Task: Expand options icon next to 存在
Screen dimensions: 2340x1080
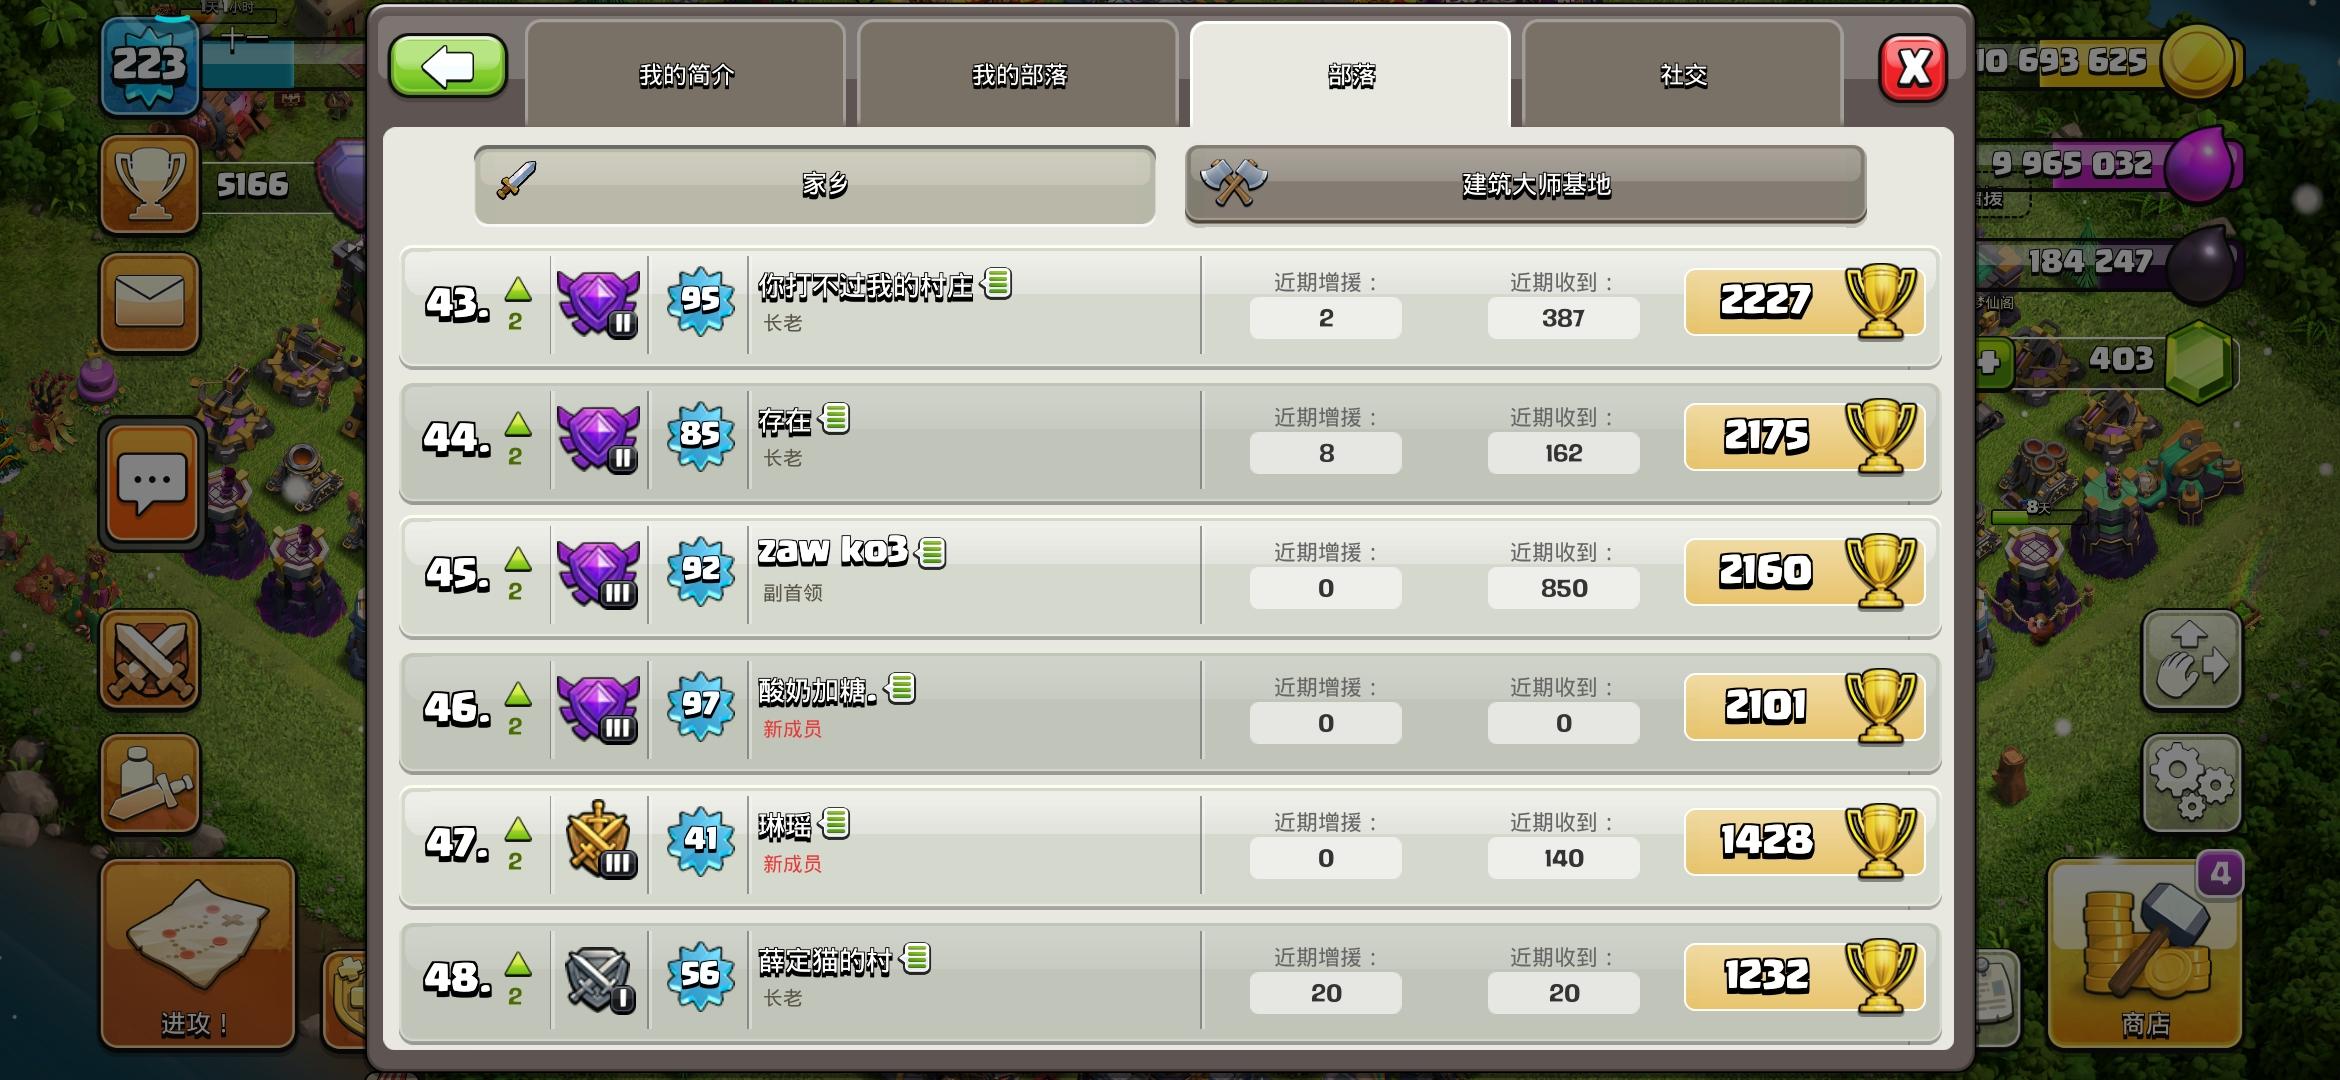Action: [x=834, y=418]
